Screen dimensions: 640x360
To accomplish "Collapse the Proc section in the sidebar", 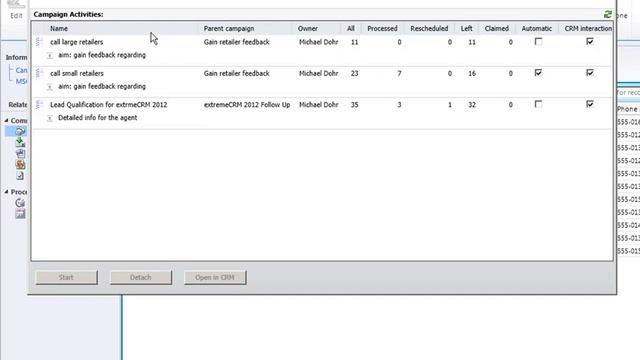I will point(7,191).
